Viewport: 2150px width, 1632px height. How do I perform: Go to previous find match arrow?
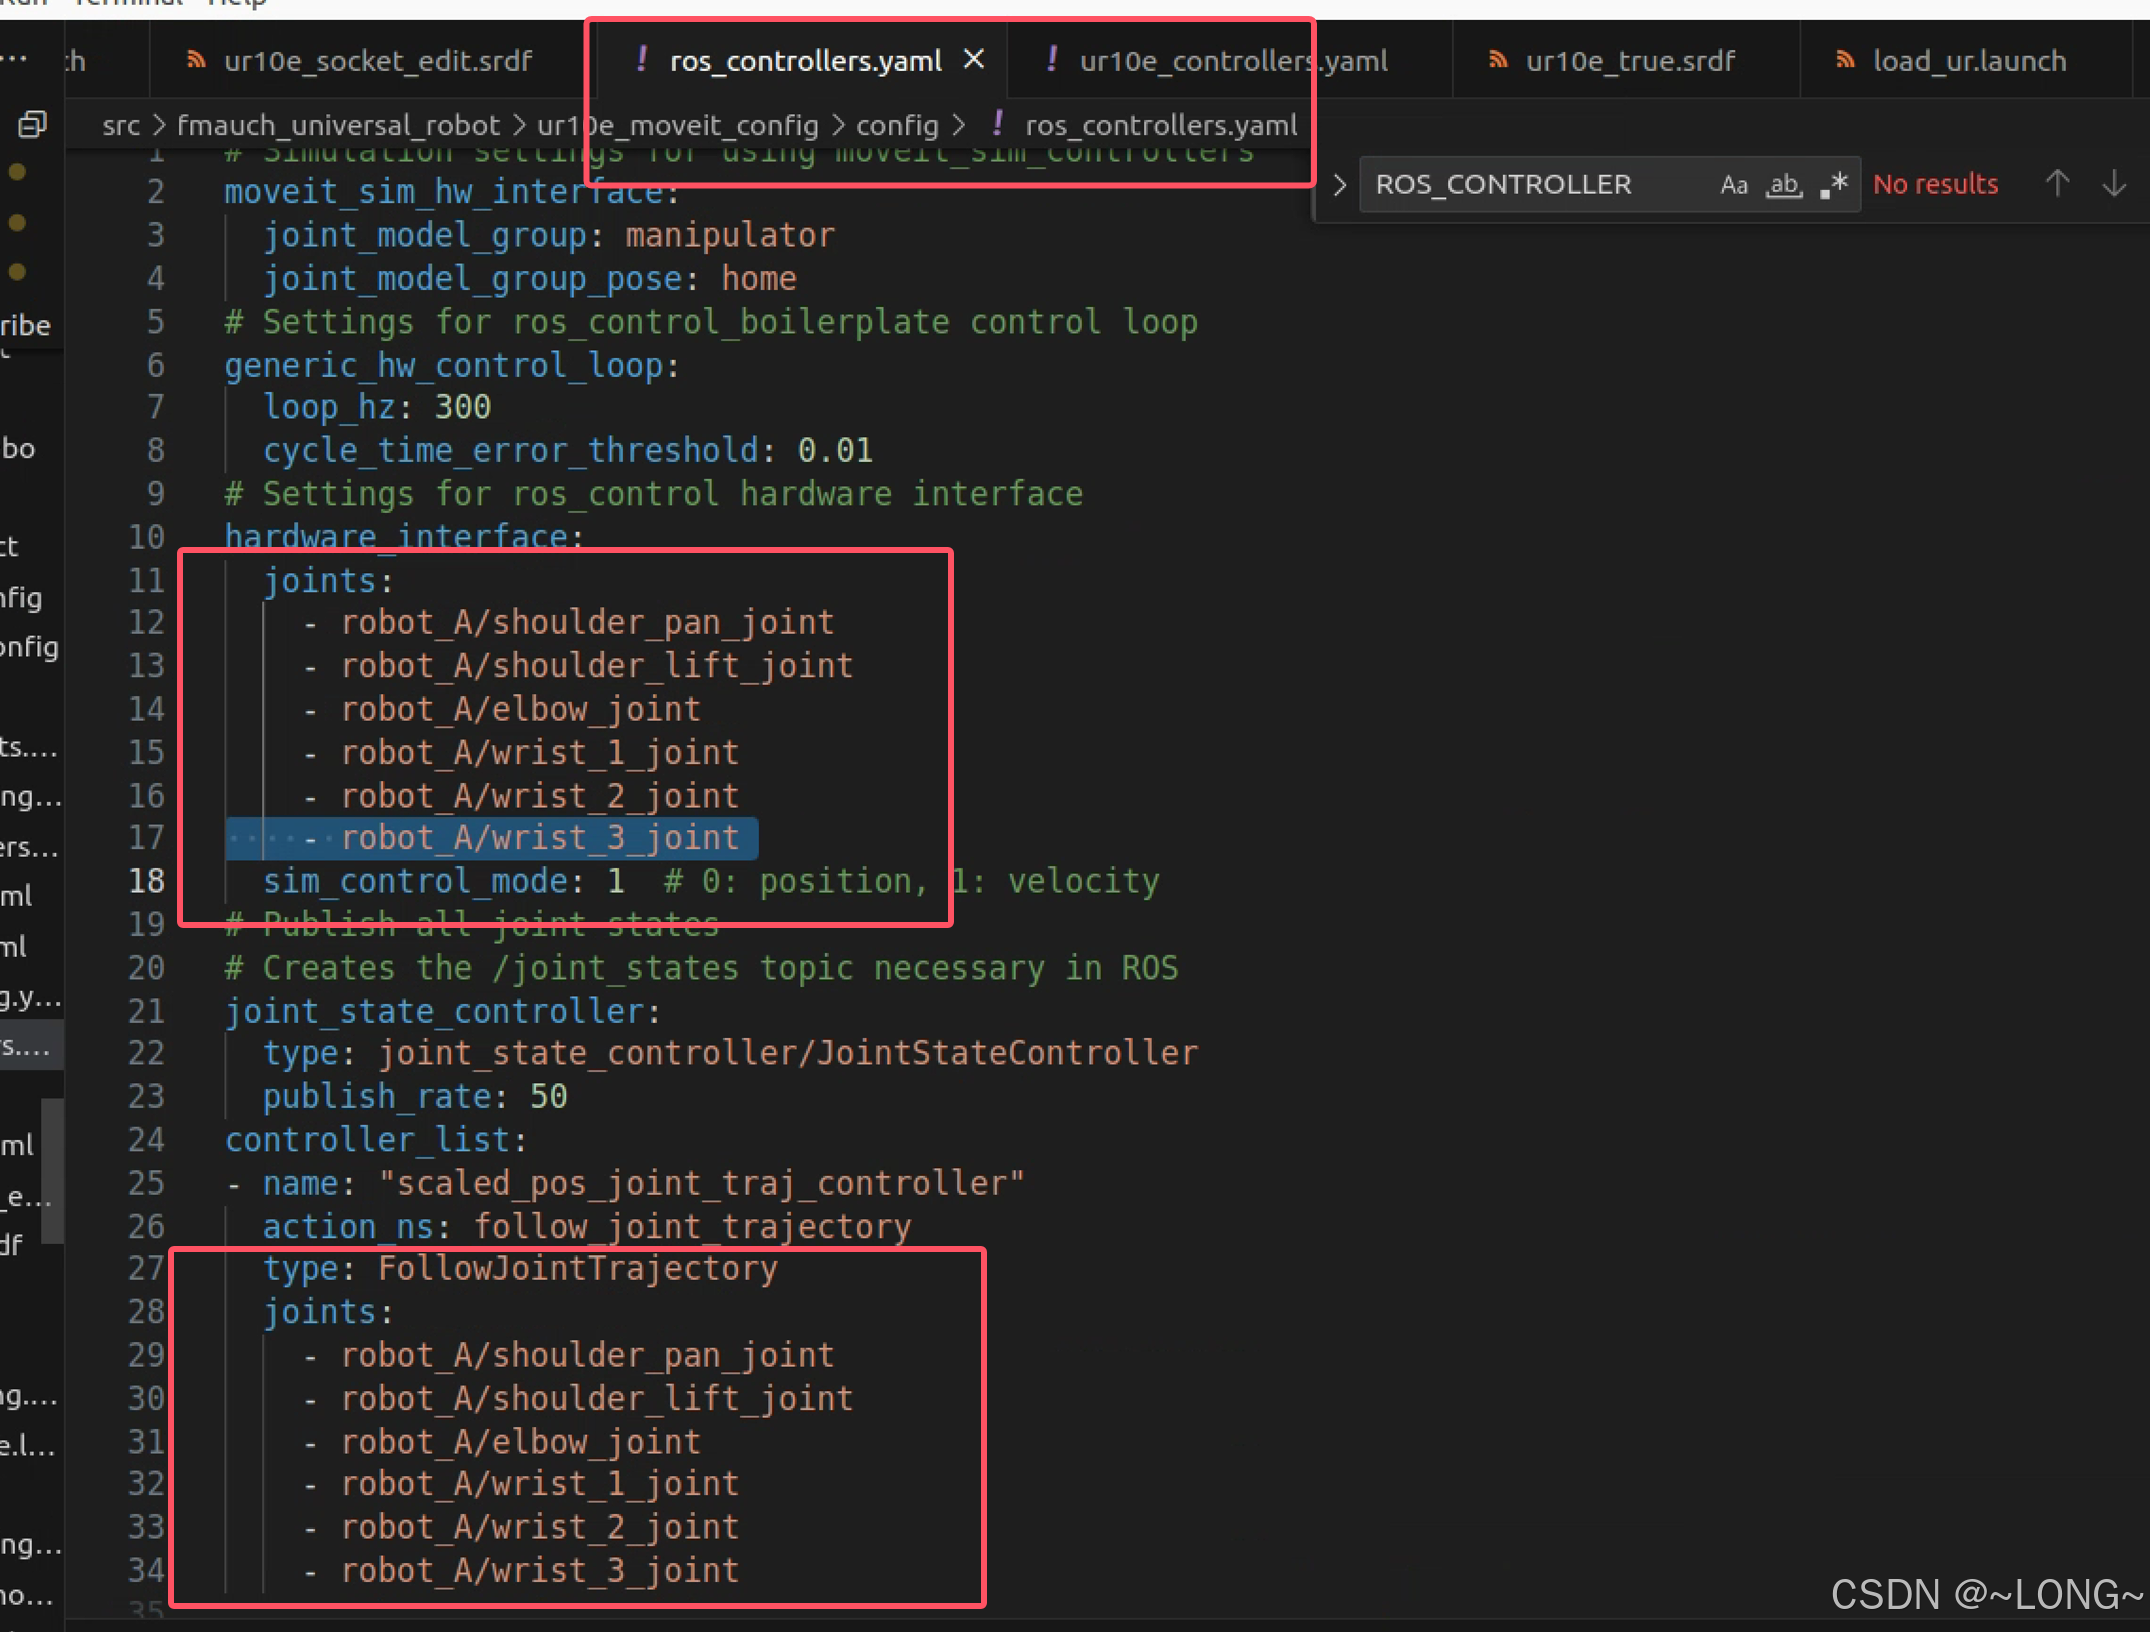[2057, 184]
